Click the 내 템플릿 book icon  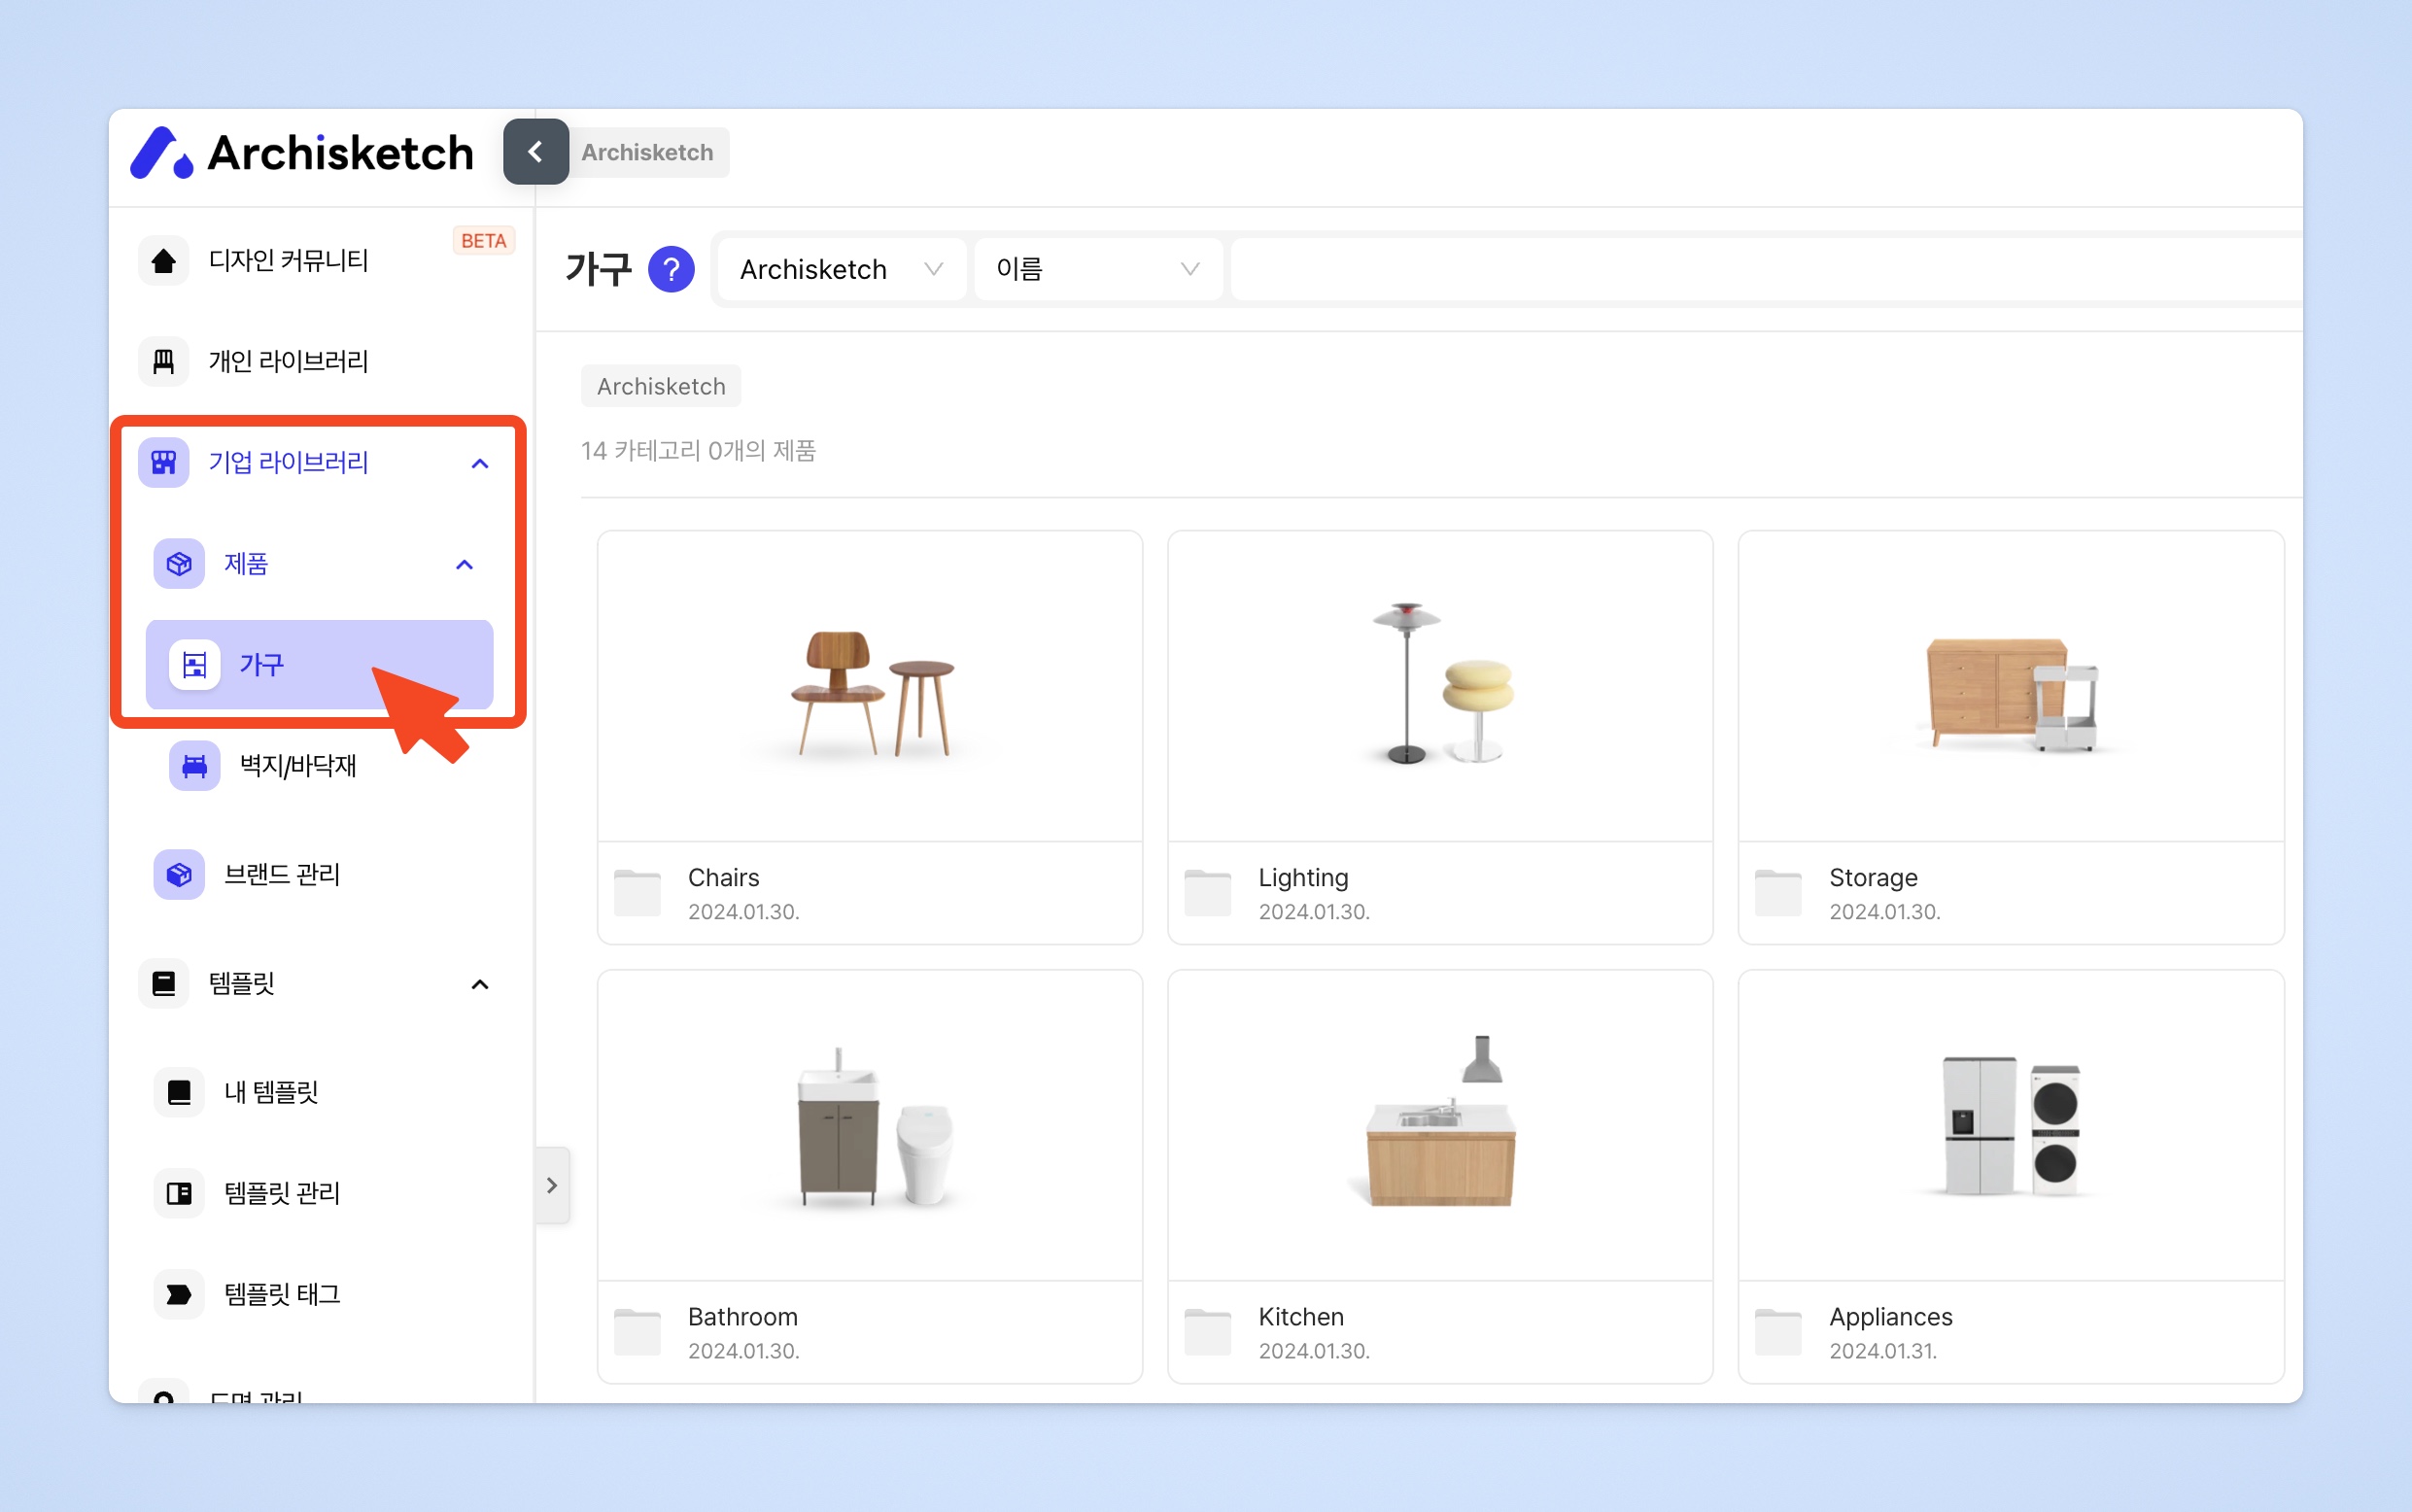[x=179, y=1092]
